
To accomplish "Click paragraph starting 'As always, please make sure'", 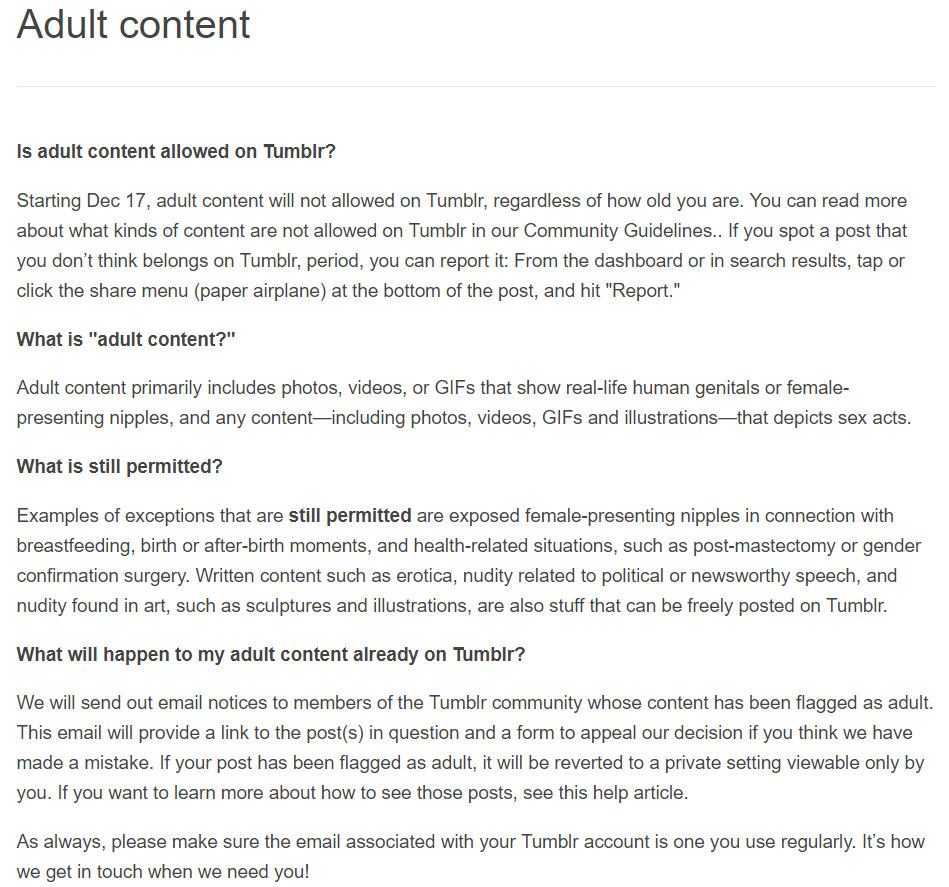I will click(x=471, y=857).
